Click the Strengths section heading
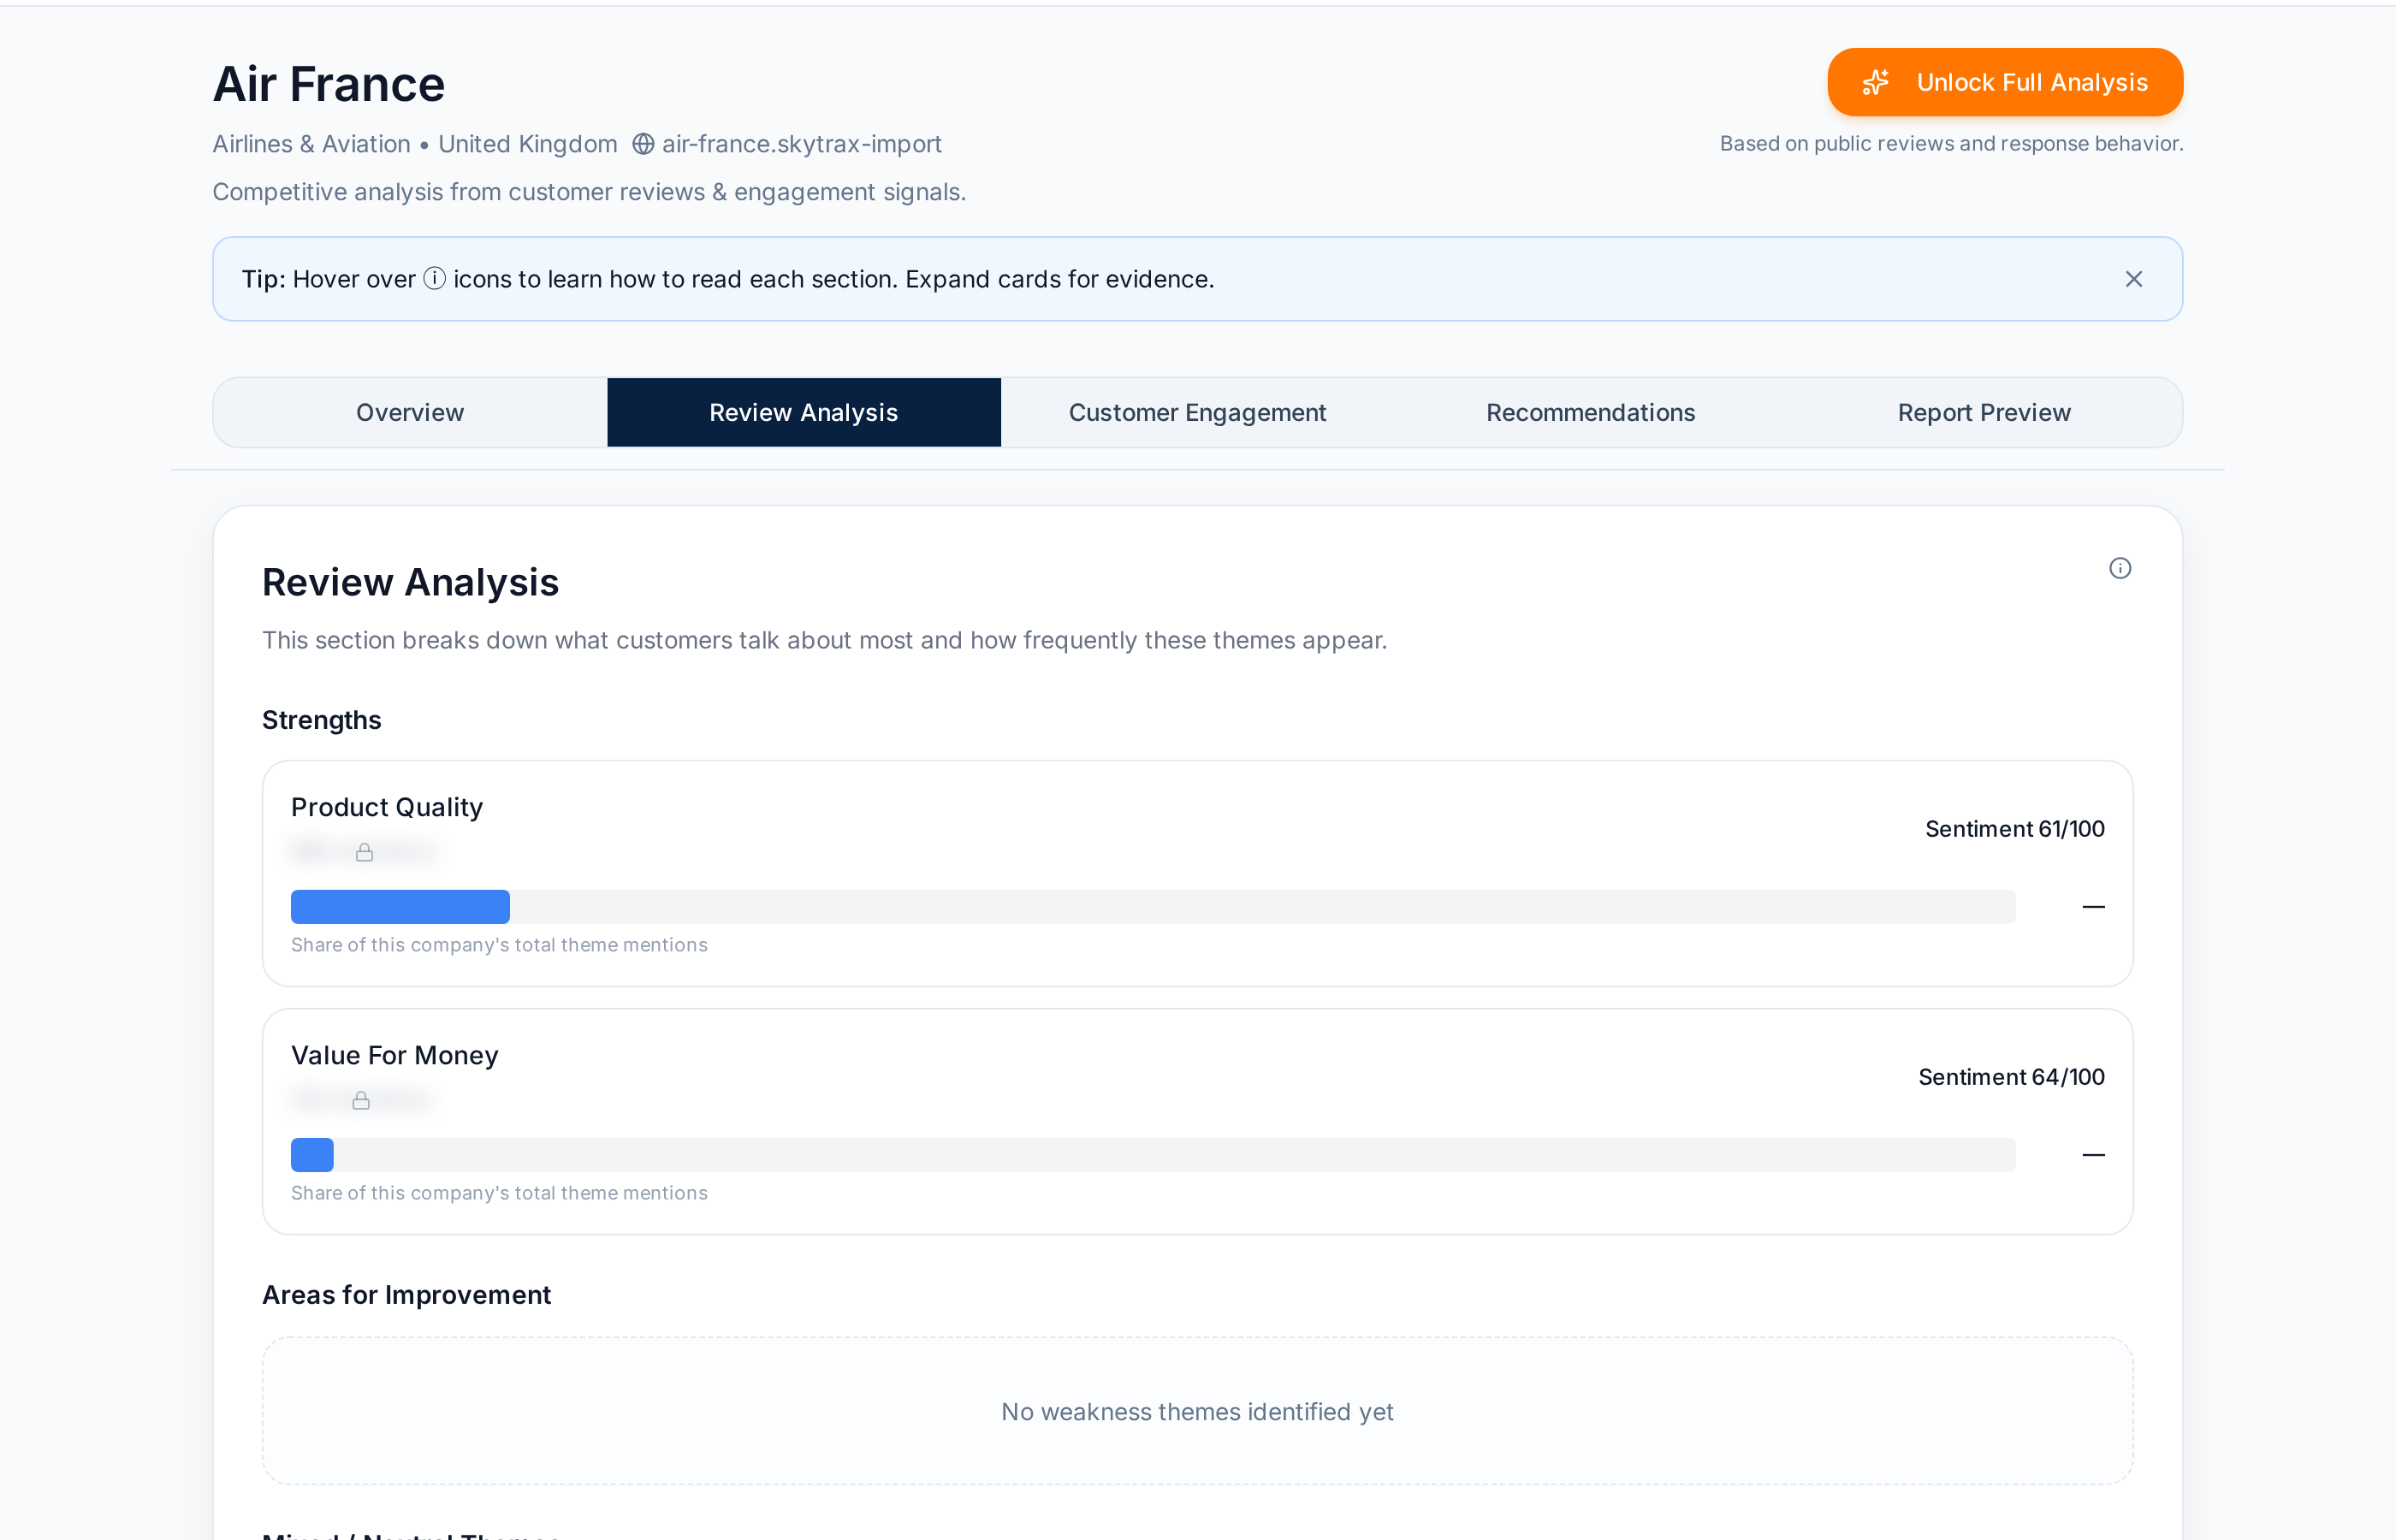The width and height of the screenshot is (2396, 1540). [322, 720]
